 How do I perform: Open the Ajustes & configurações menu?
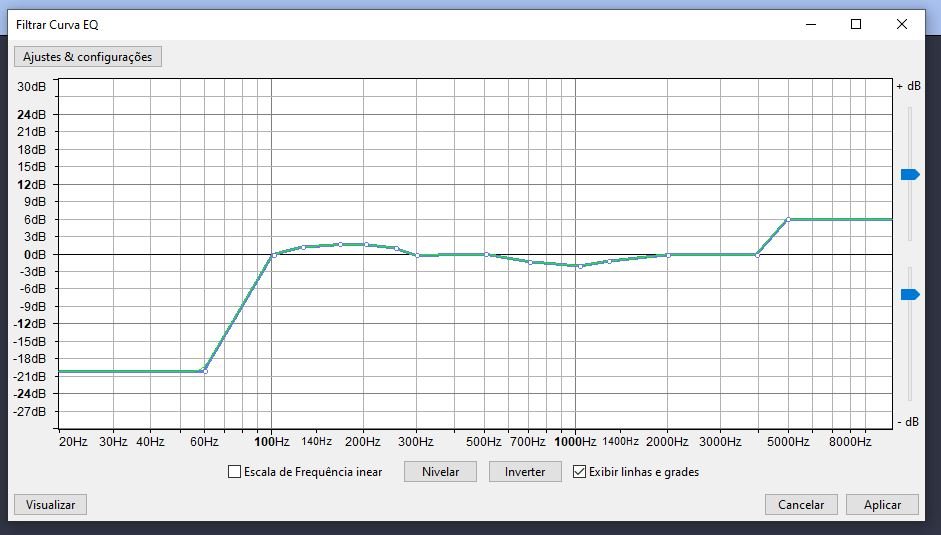pyautogui.click(x=88, y=57)
